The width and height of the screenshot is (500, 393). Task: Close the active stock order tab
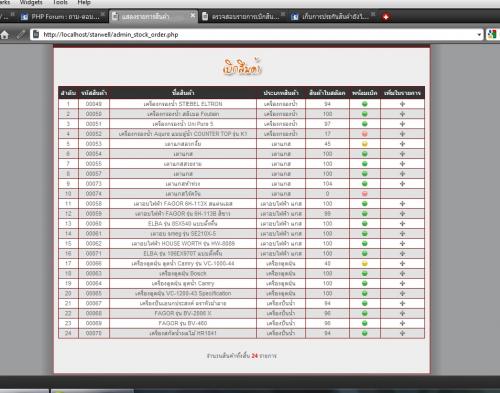193,15
